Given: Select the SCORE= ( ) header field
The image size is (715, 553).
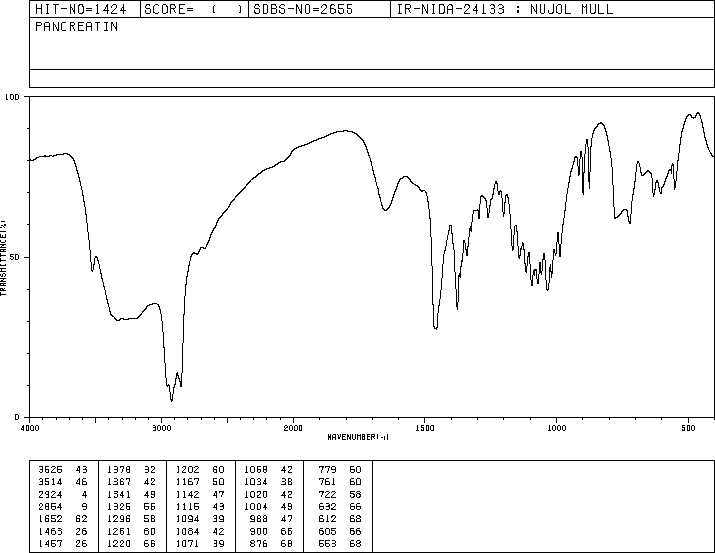Looking at the screenshot, I should point(194,9).
